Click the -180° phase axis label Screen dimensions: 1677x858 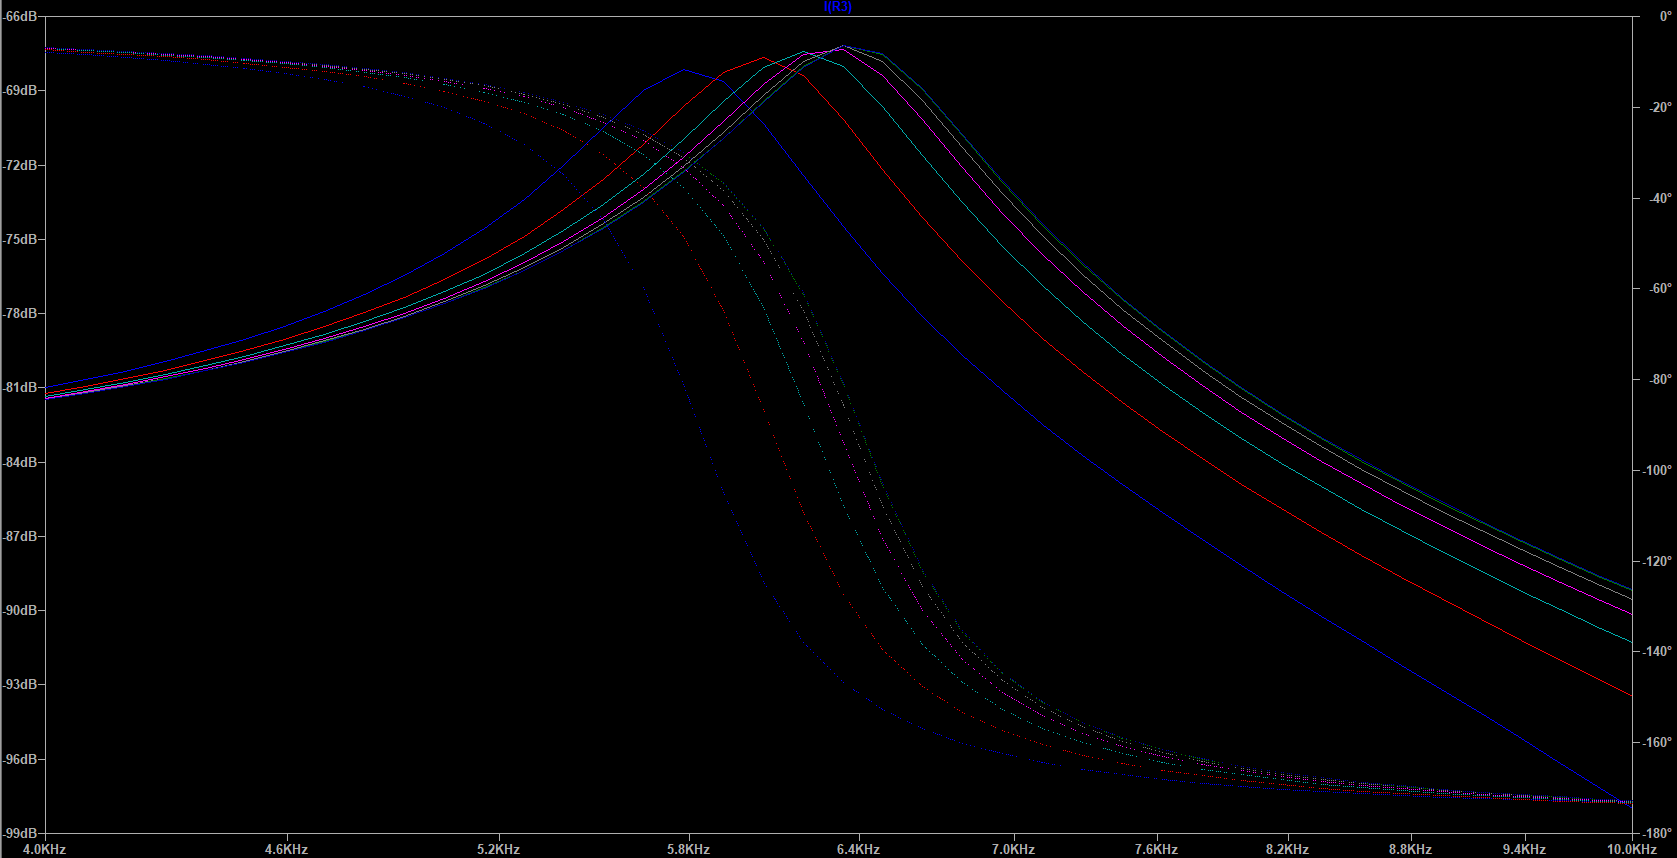1657,833
